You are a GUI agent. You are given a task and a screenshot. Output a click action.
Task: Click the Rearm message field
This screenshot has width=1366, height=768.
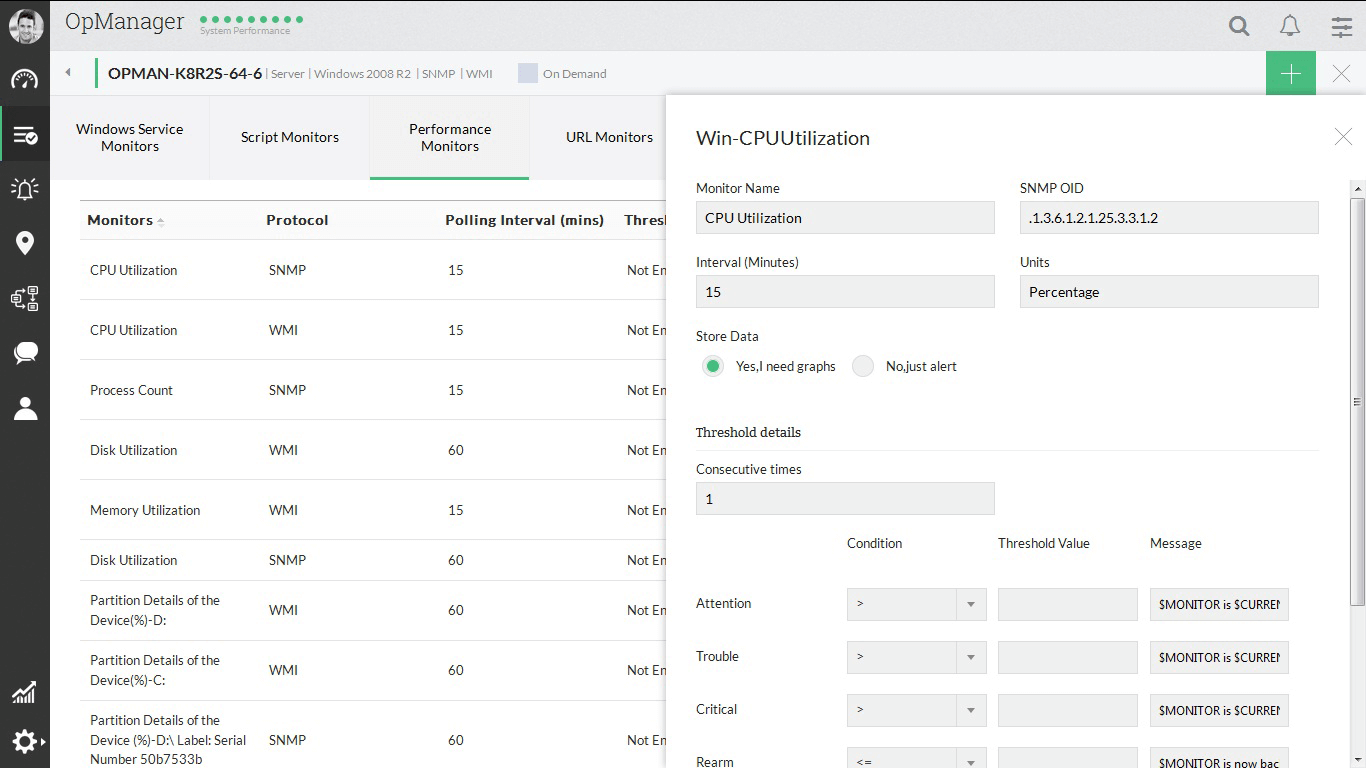click(1219, 758)
